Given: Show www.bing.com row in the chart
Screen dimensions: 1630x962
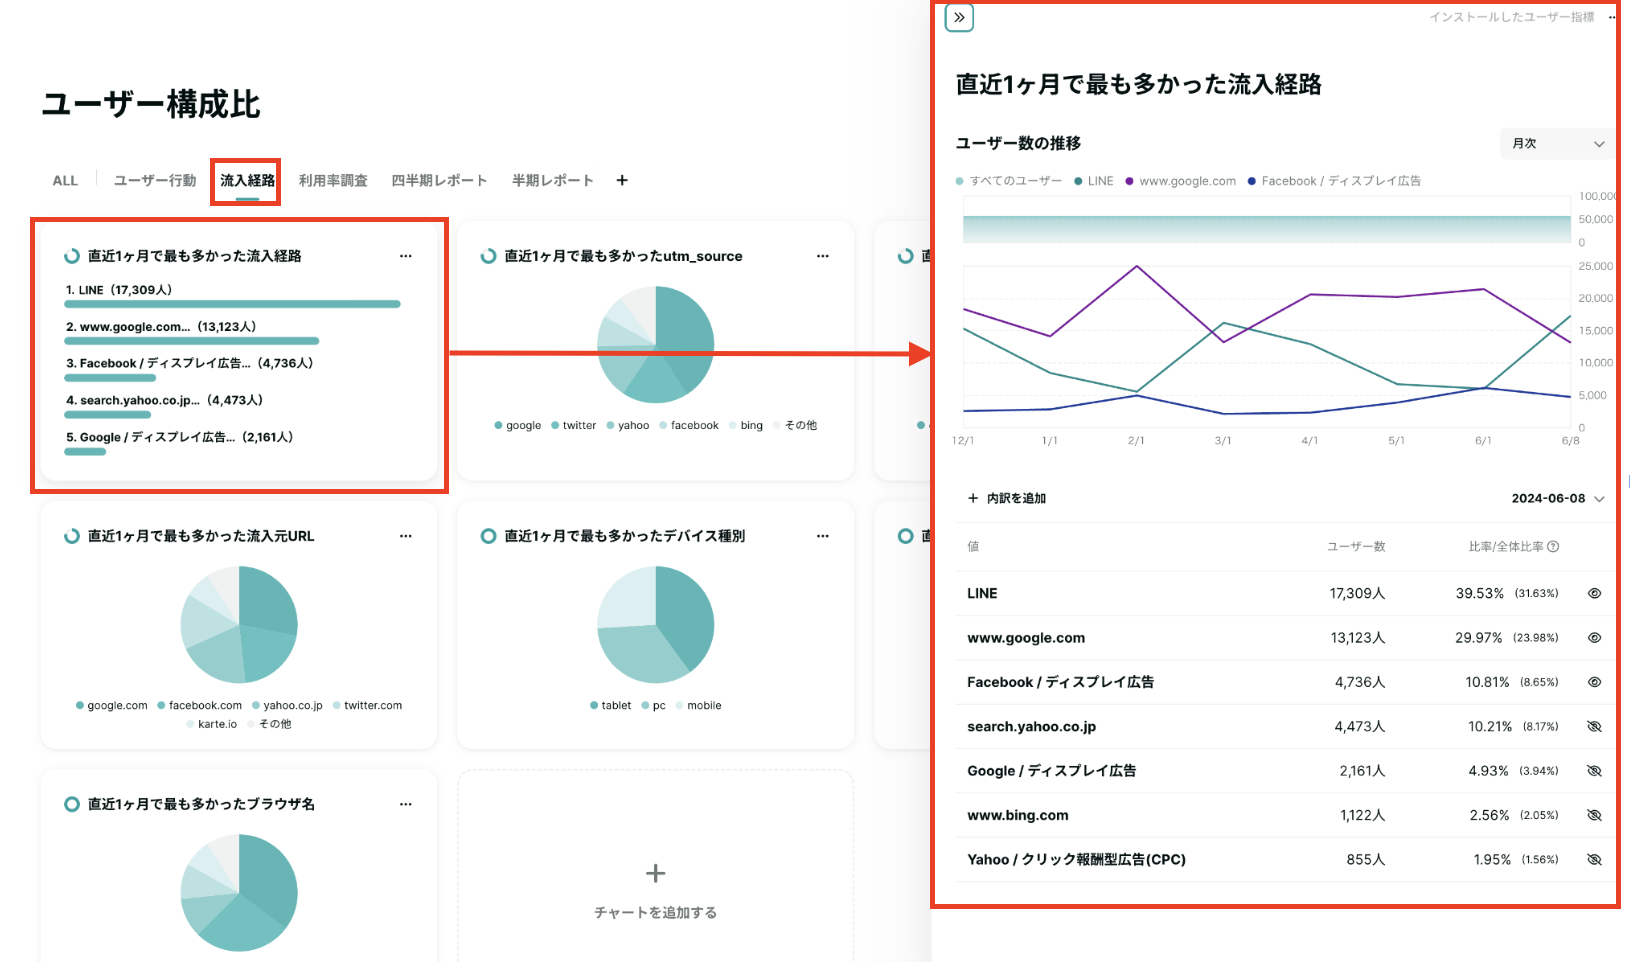Looking at the screenshot, I should coord(1595,815).
